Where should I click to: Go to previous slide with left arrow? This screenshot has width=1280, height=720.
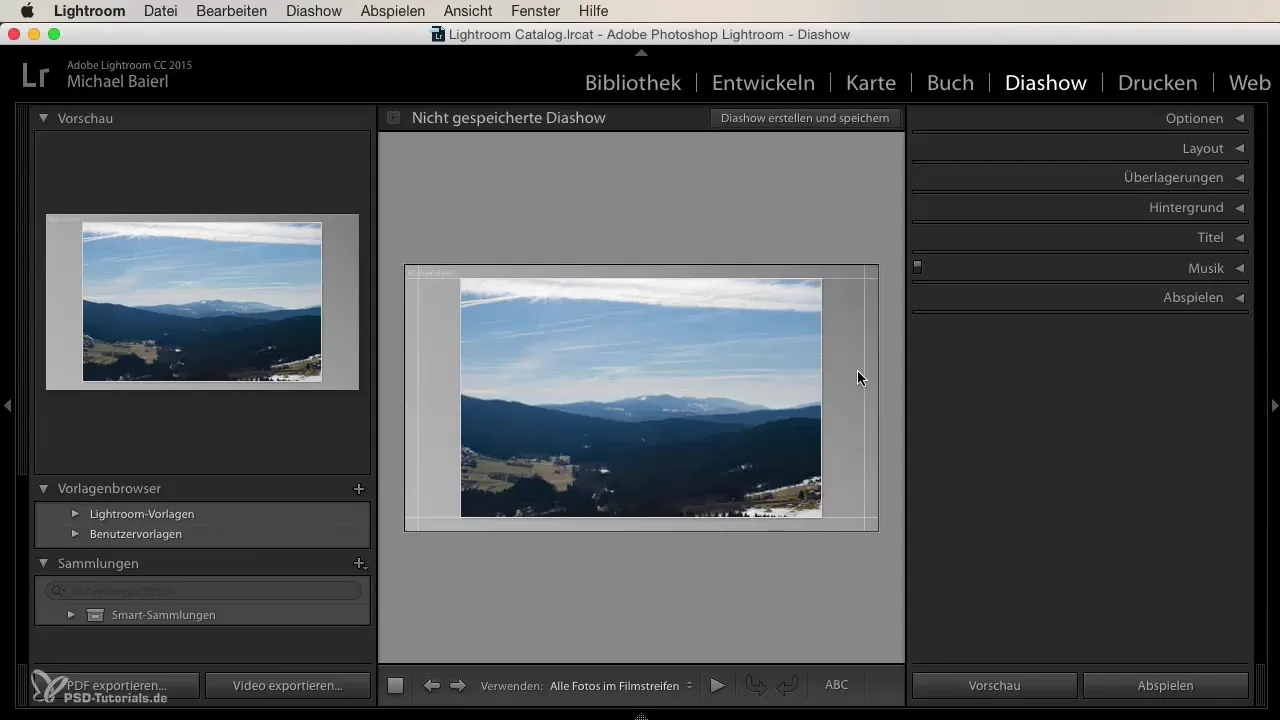[x=432, y=686]
